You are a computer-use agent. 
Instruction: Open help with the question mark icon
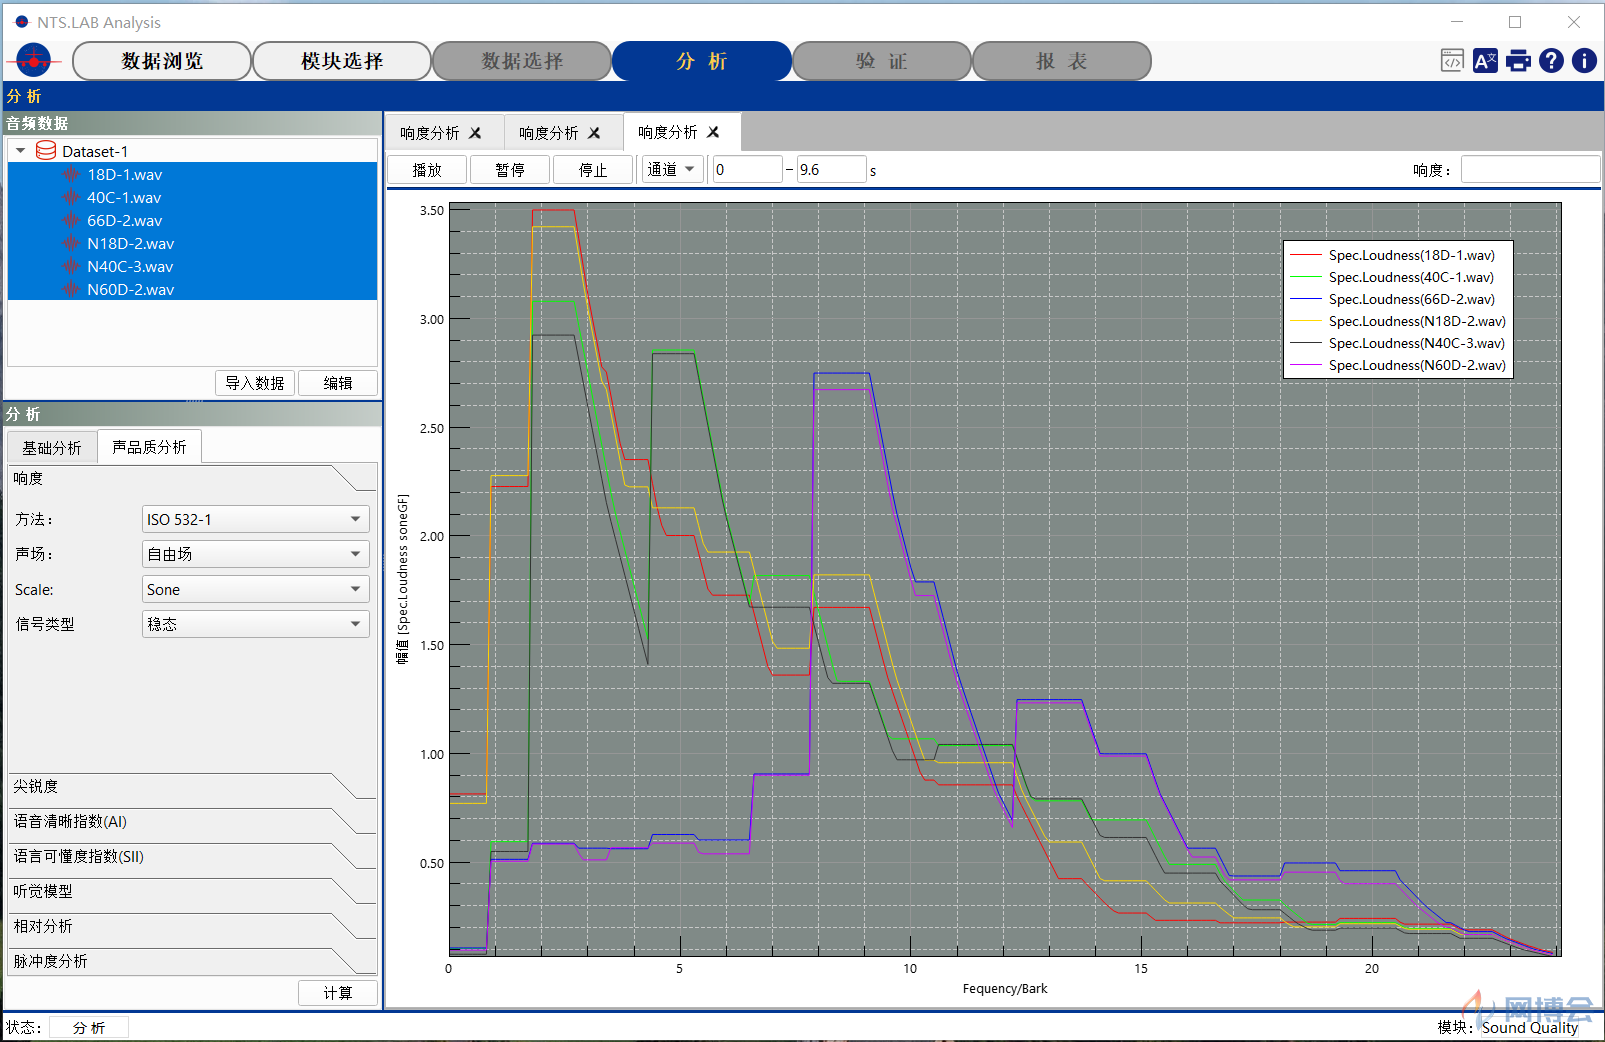(1551, 61)
